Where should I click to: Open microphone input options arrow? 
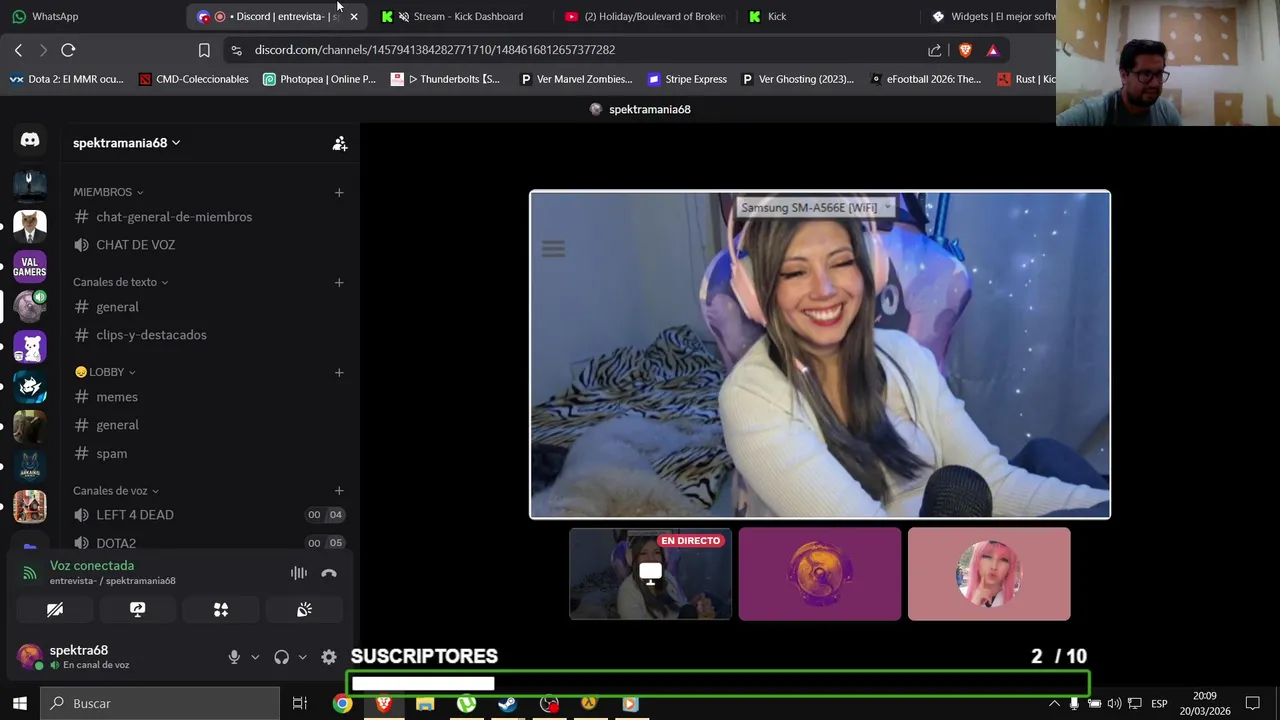coord(255,657)
